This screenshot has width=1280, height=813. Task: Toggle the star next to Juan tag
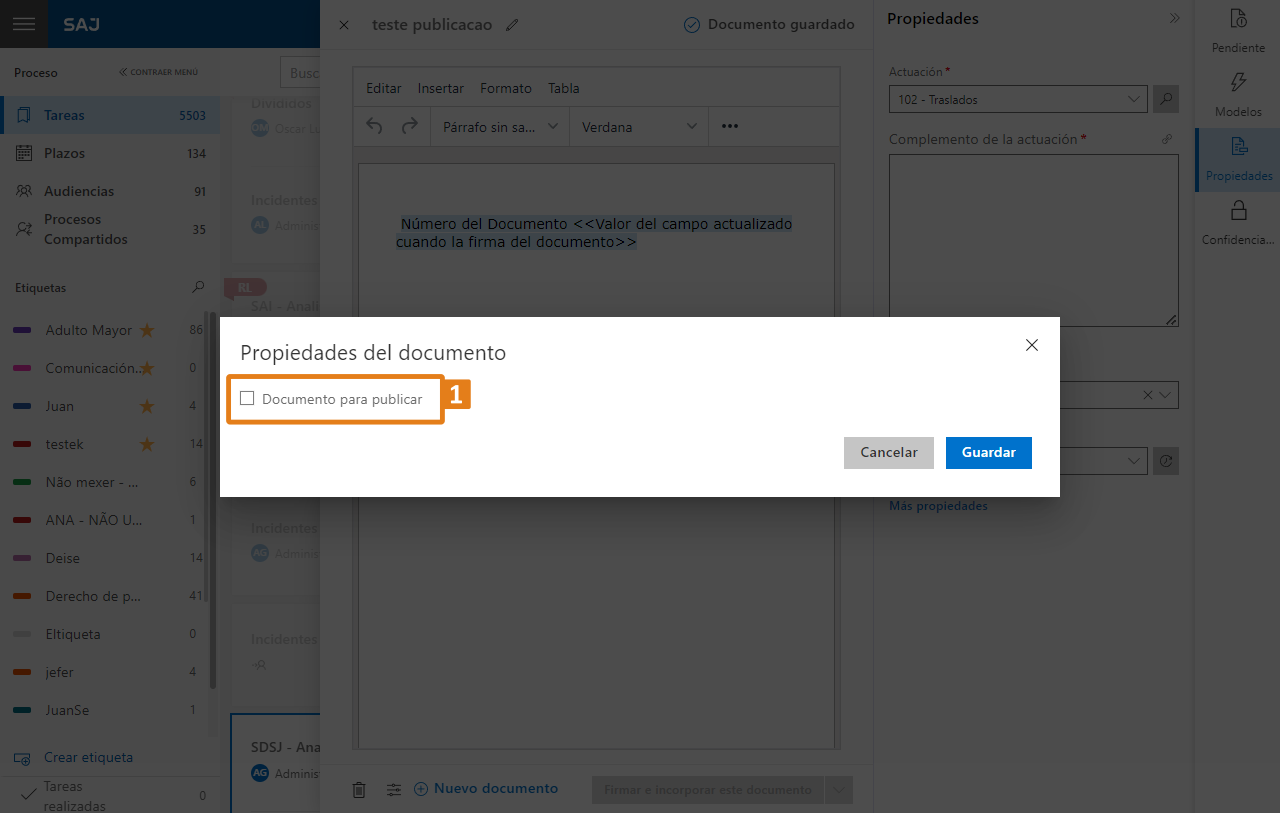click(x=147, y=406)
